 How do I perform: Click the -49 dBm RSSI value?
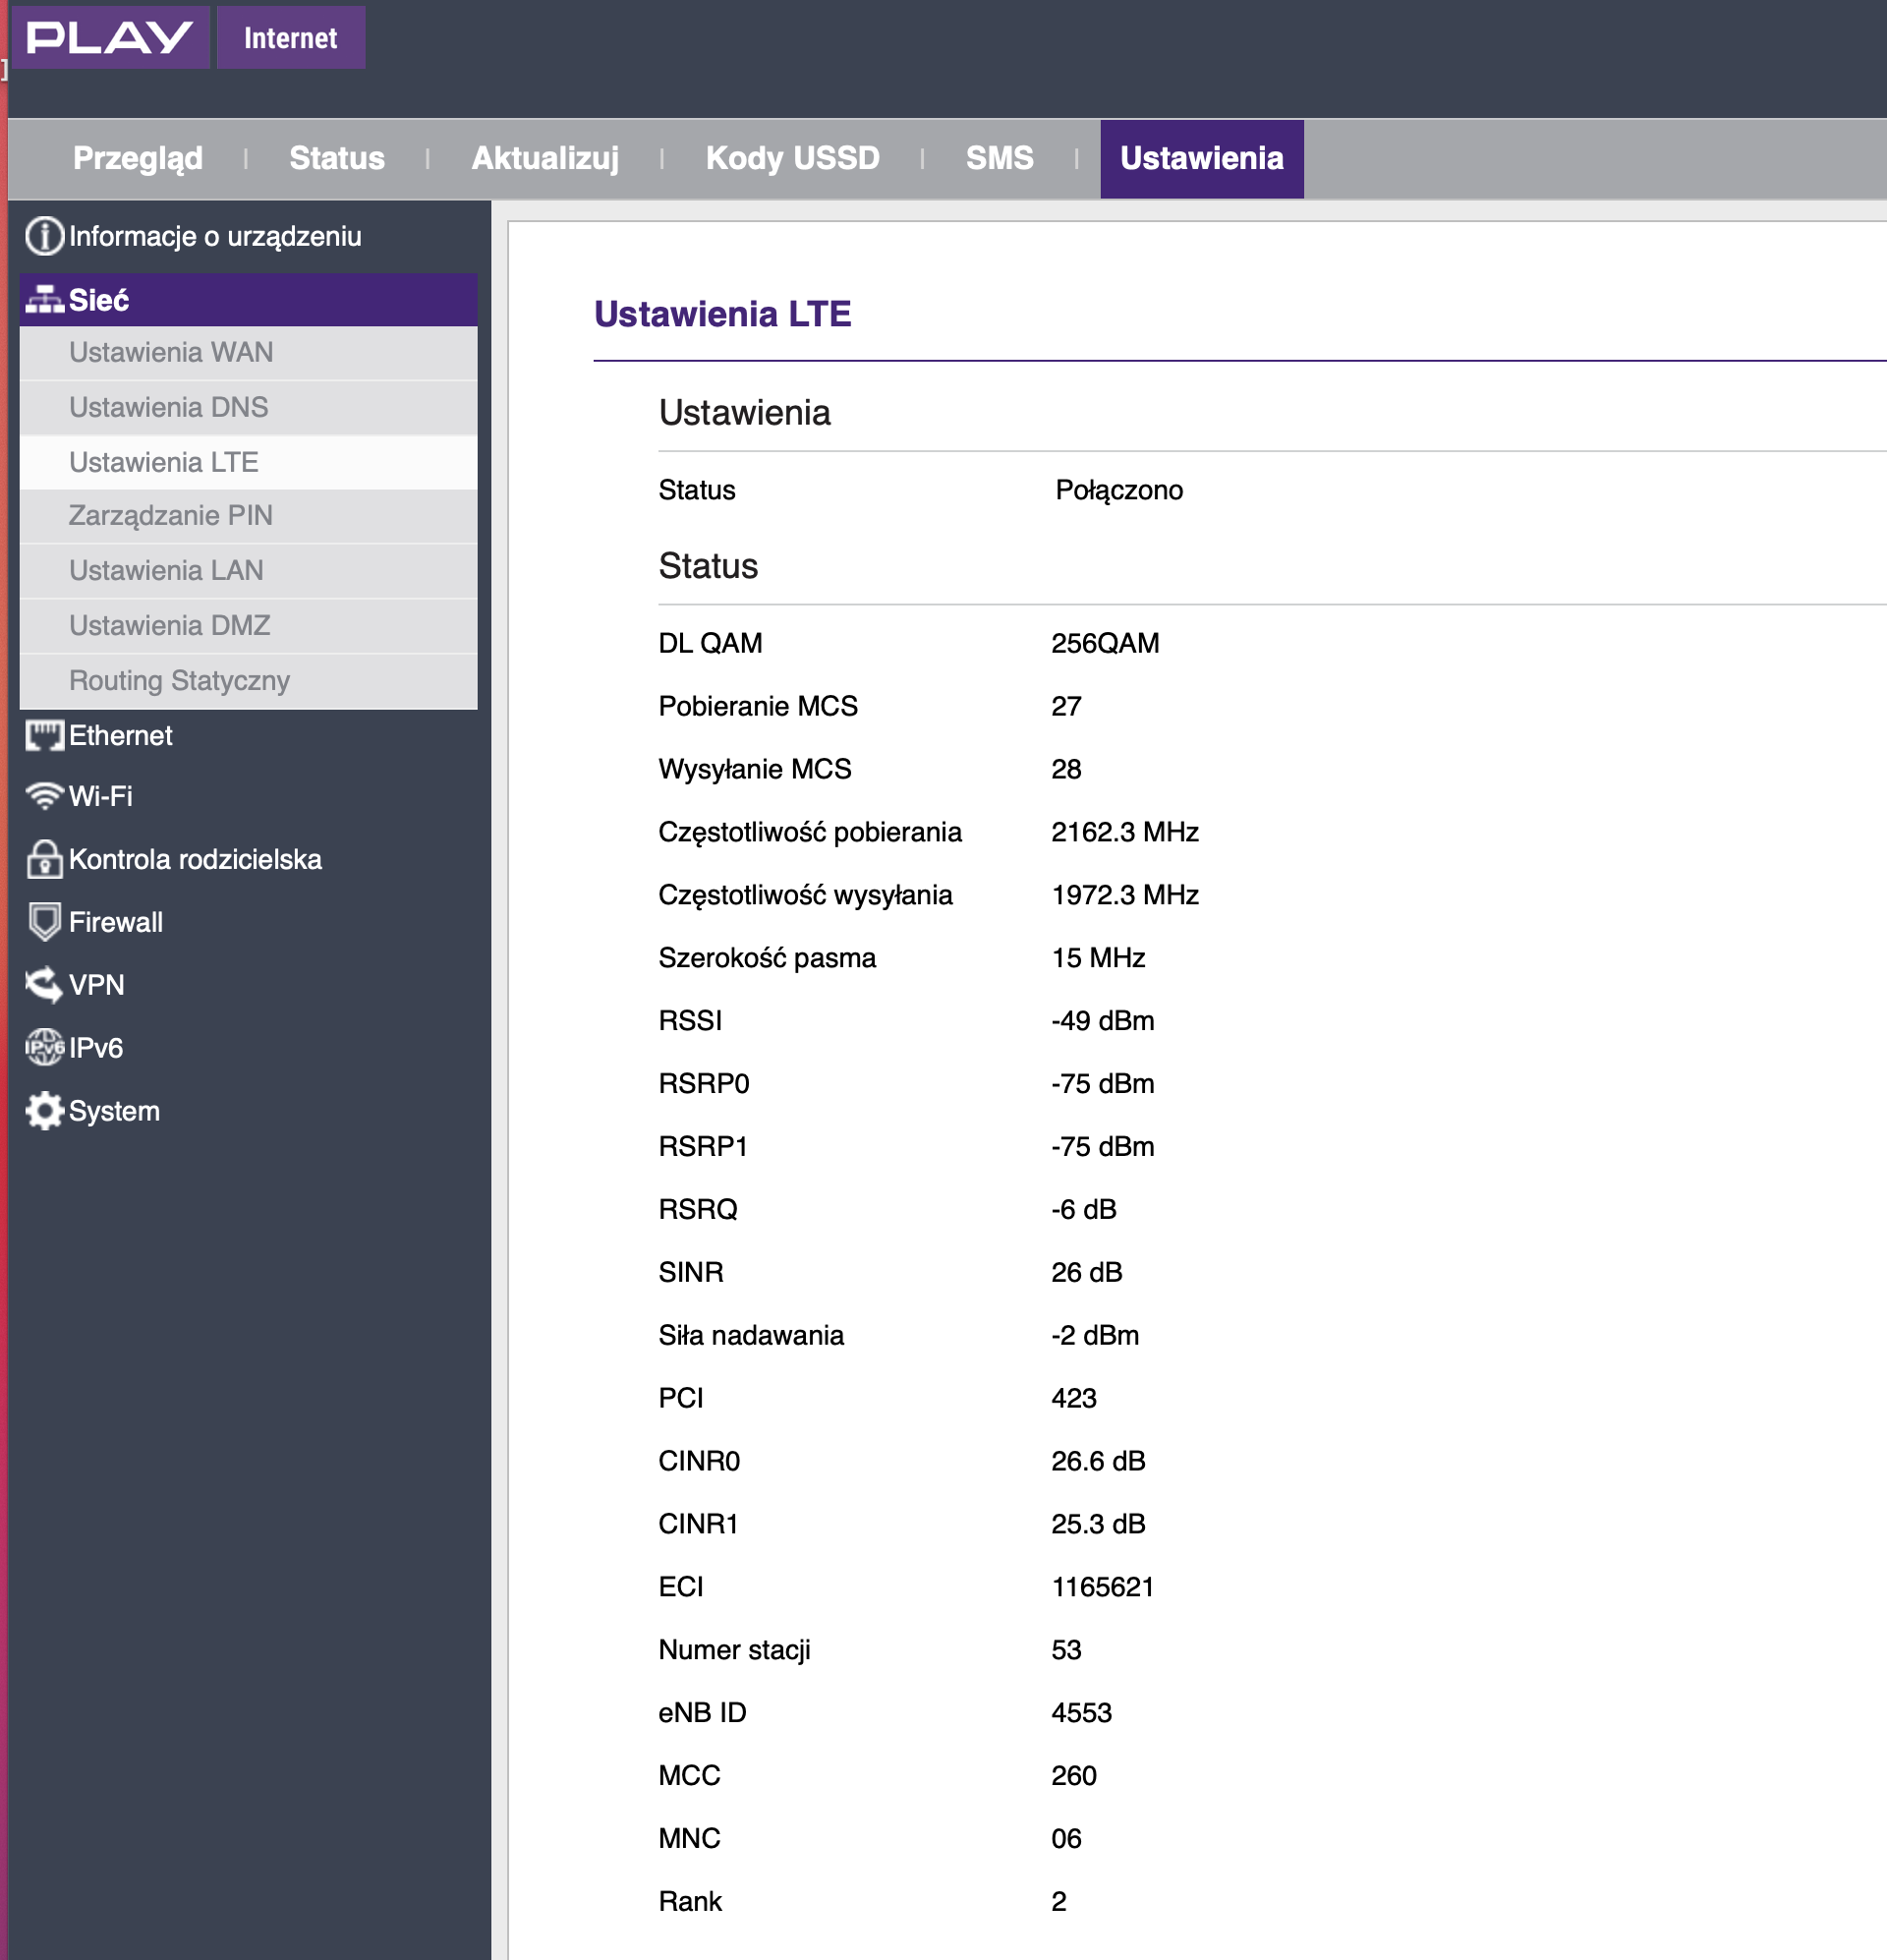pos(1103,1021)
